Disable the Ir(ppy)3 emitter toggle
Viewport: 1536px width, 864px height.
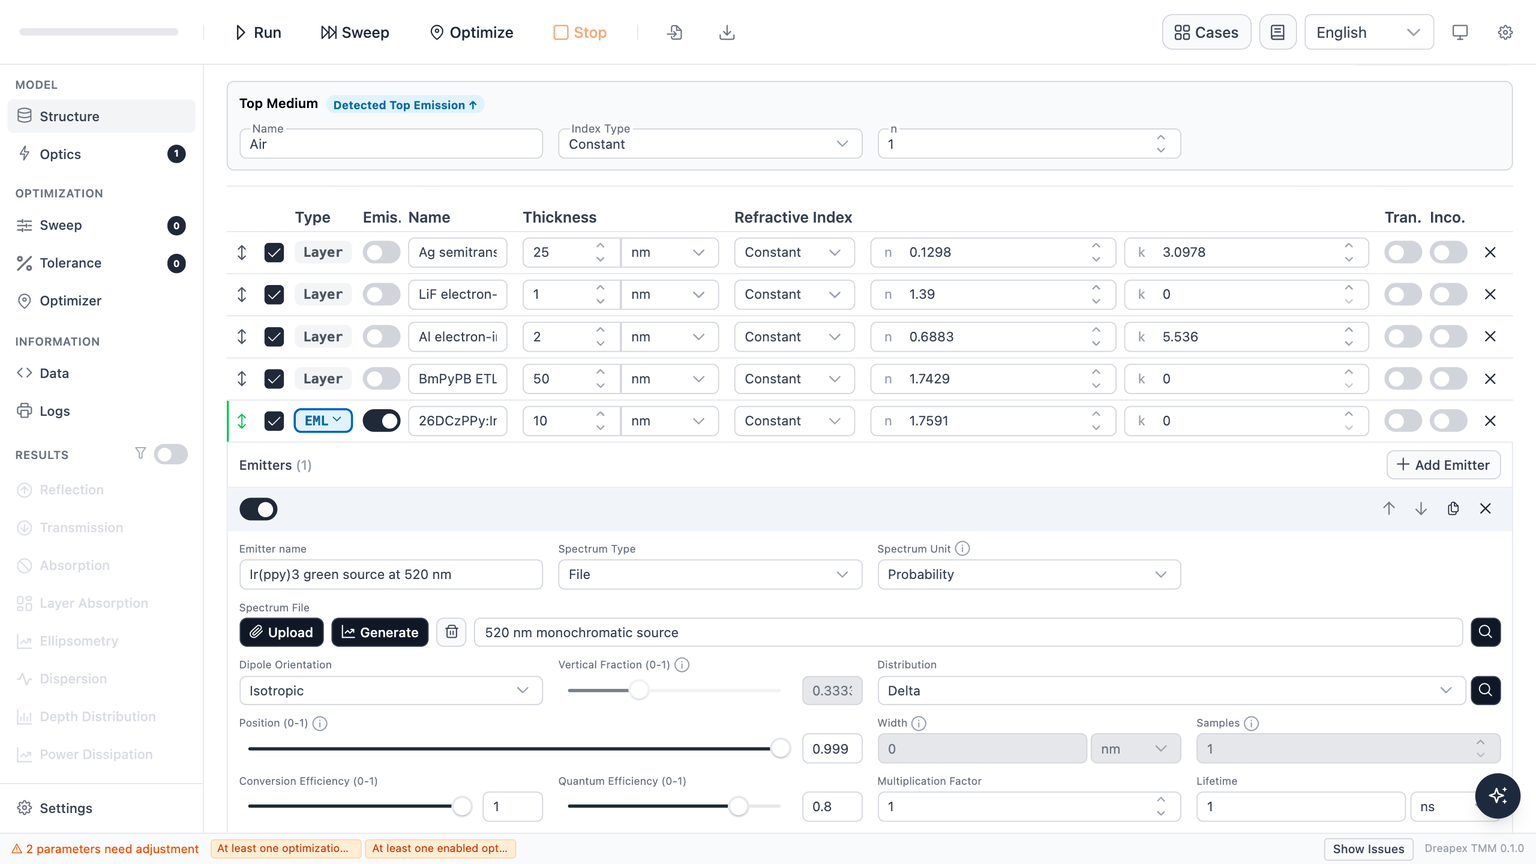[258, 509]
